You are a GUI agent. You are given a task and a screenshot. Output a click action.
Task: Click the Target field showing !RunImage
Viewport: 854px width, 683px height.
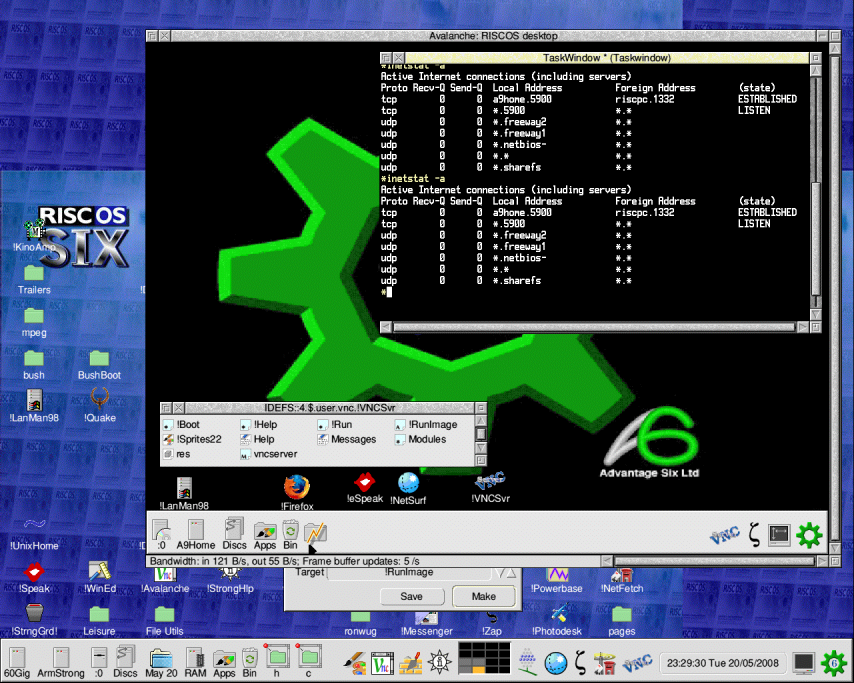click(x=409, y=572)
